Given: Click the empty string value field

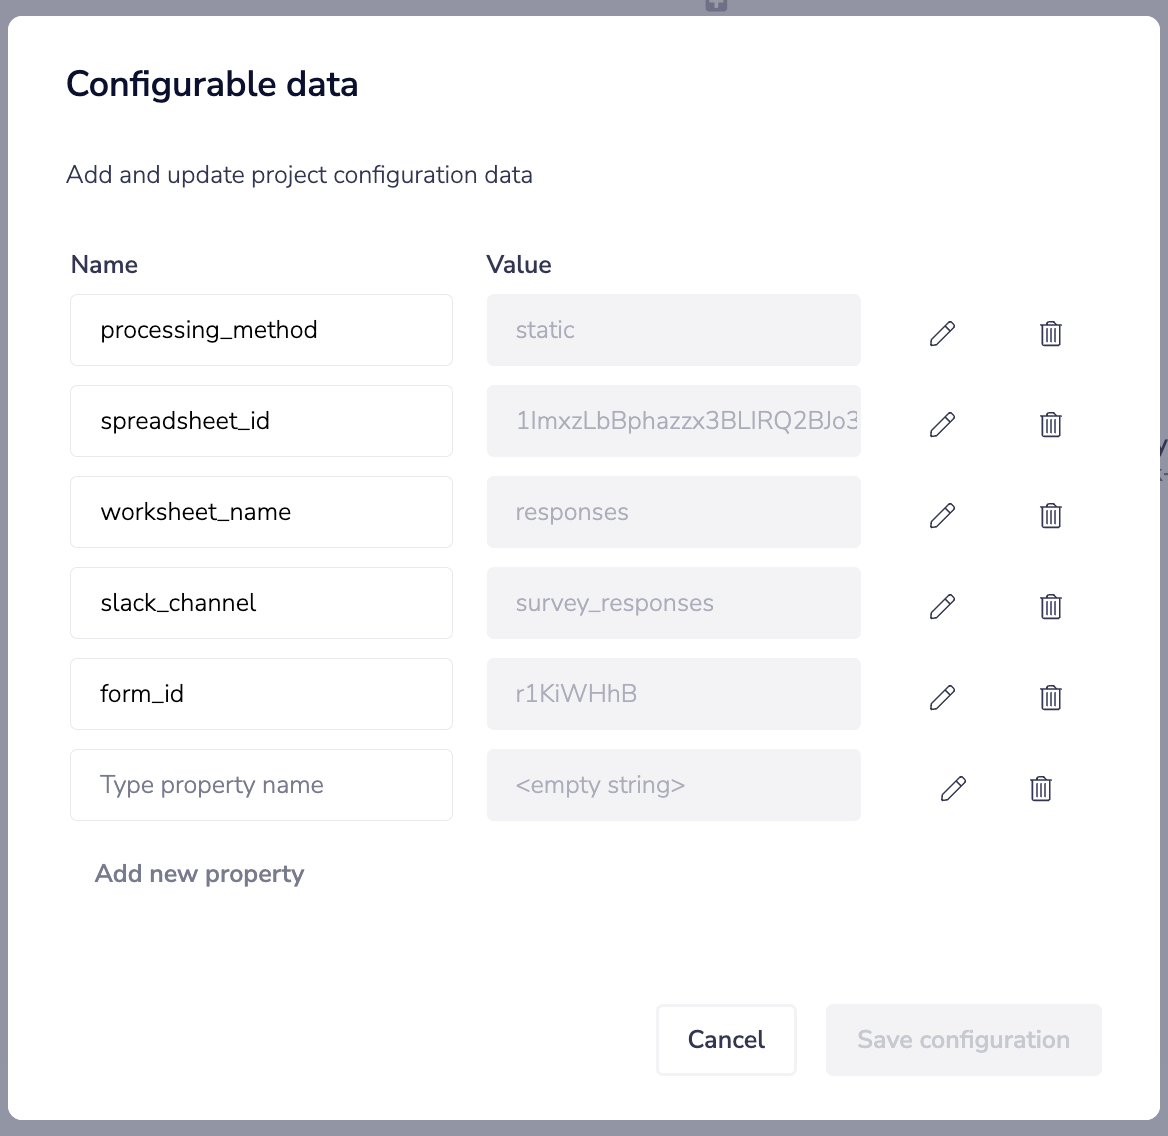Looking at the screenshot, I should coord(673,785).
